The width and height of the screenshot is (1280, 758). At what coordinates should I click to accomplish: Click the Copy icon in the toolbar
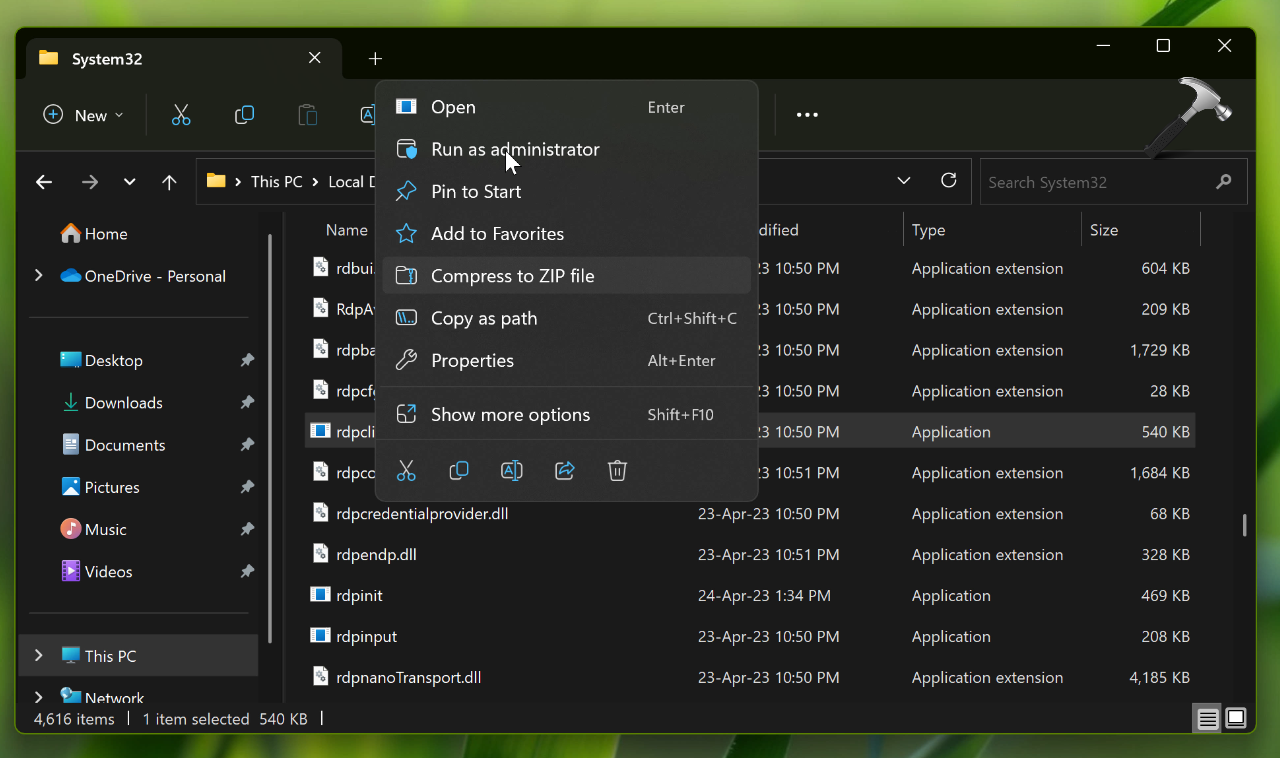tap(244, 115)
